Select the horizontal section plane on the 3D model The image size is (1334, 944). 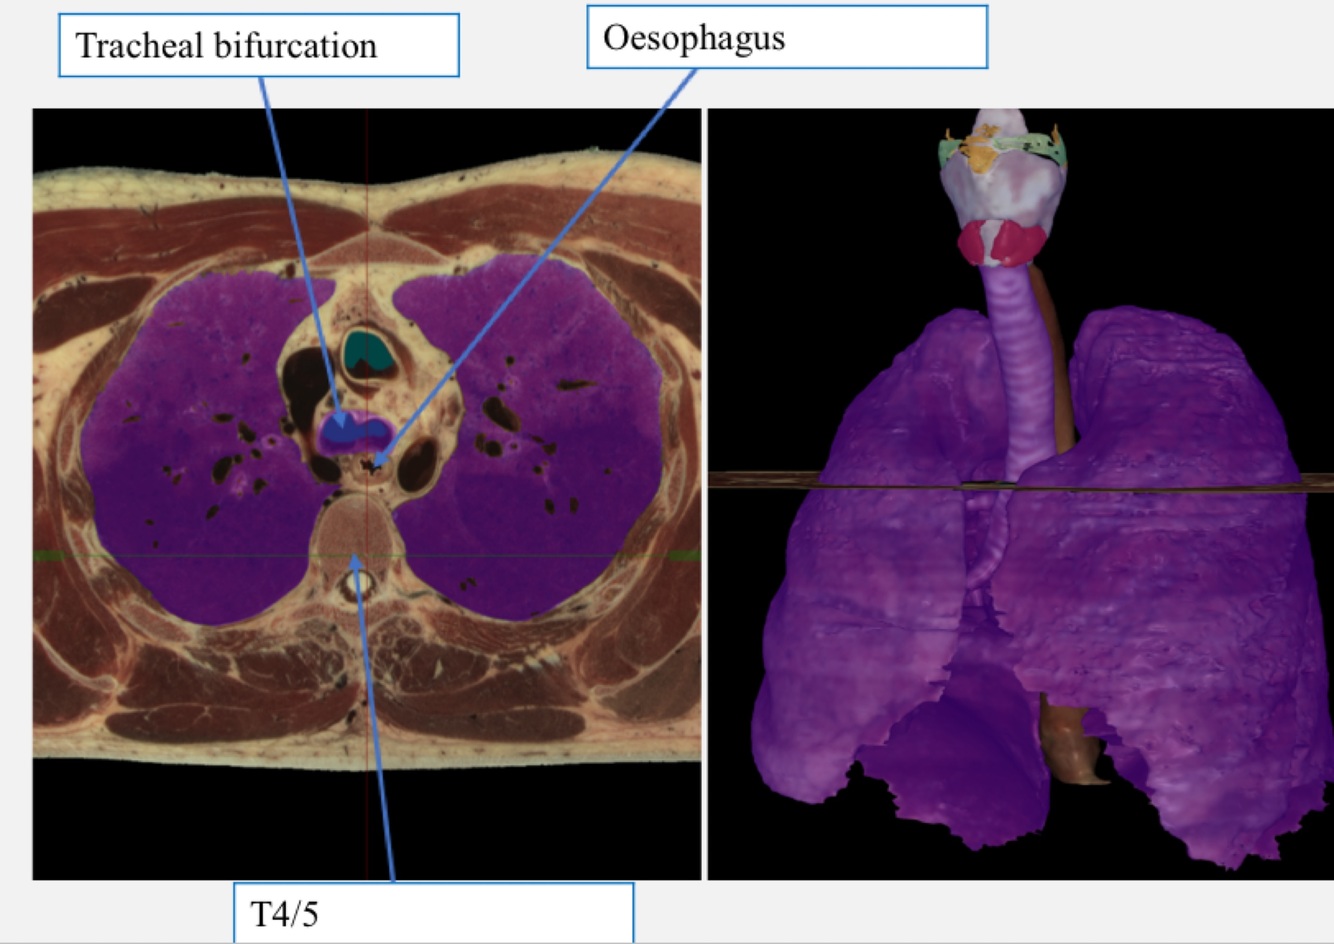point(1021,481)
